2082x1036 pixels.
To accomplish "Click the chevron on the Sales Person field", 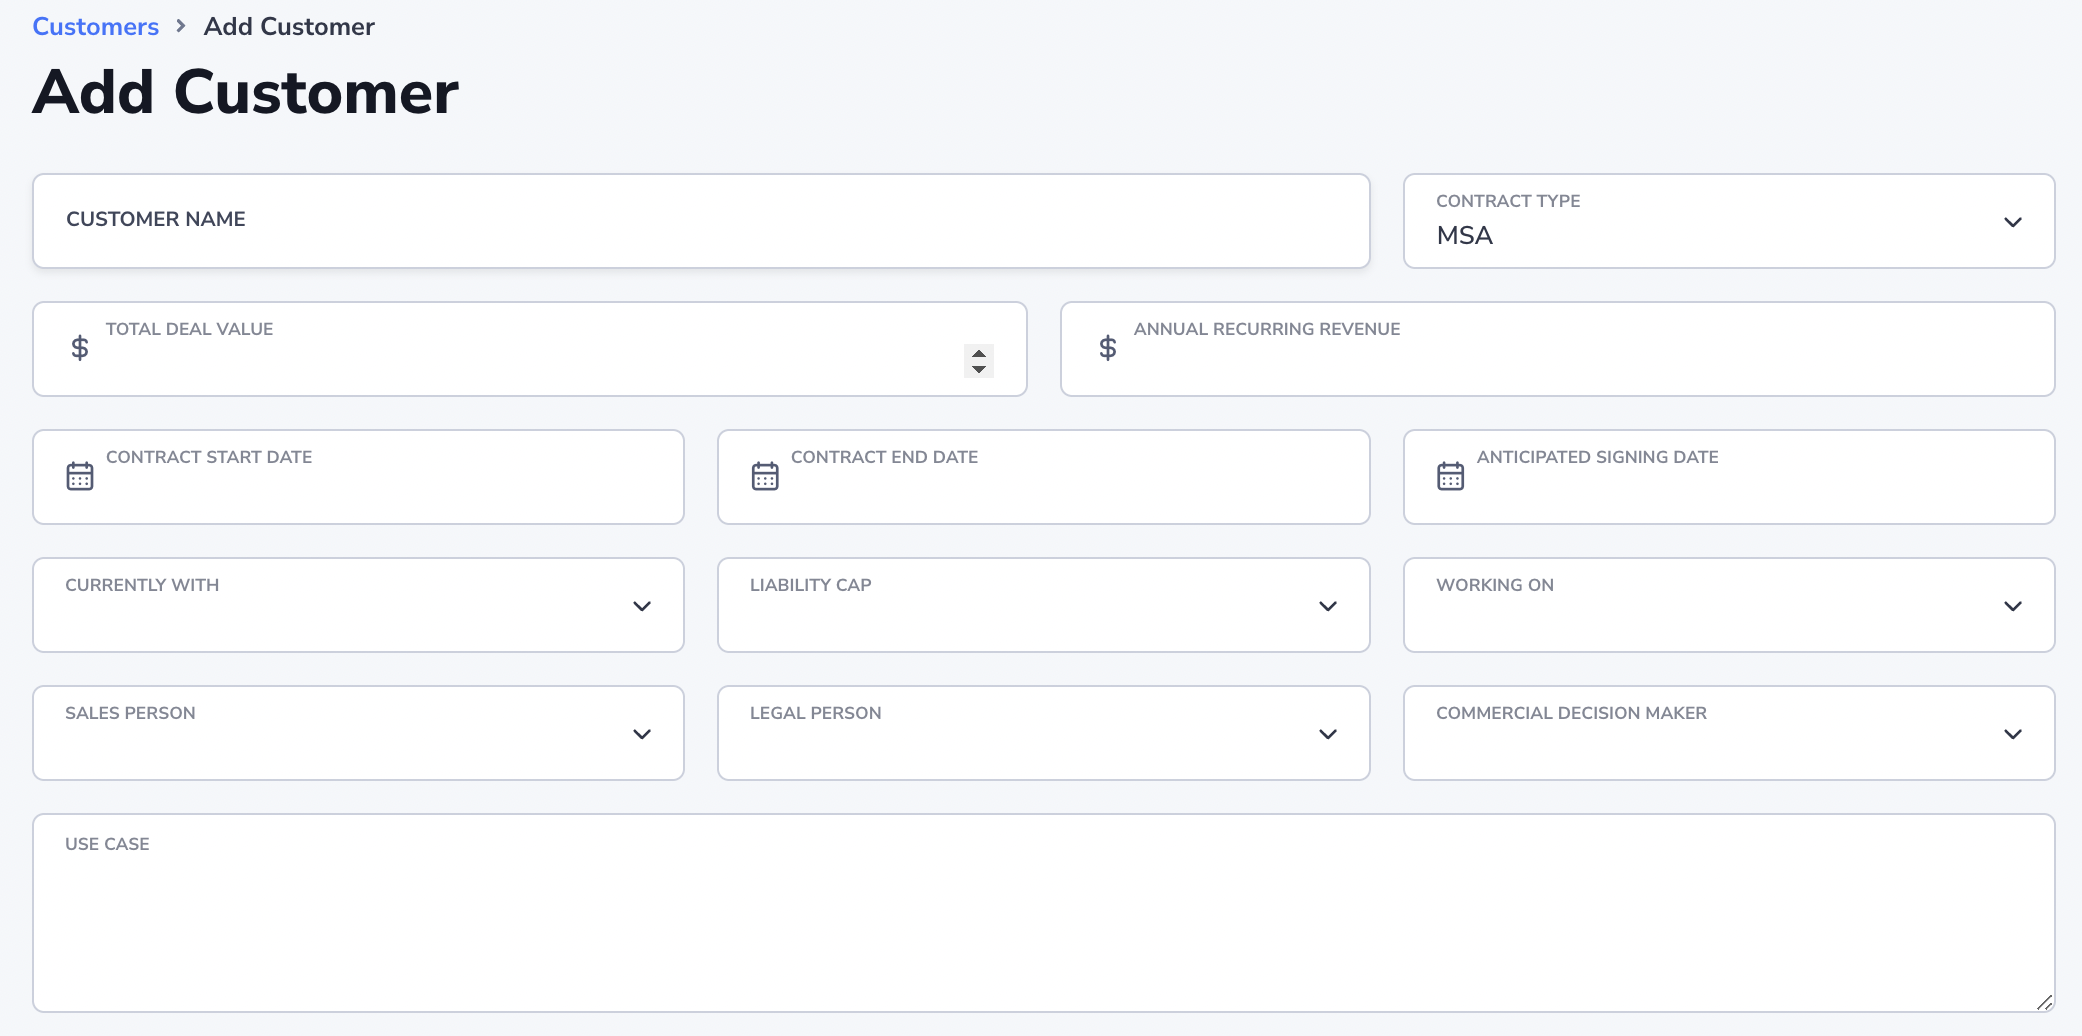I will tap(642, 734).
